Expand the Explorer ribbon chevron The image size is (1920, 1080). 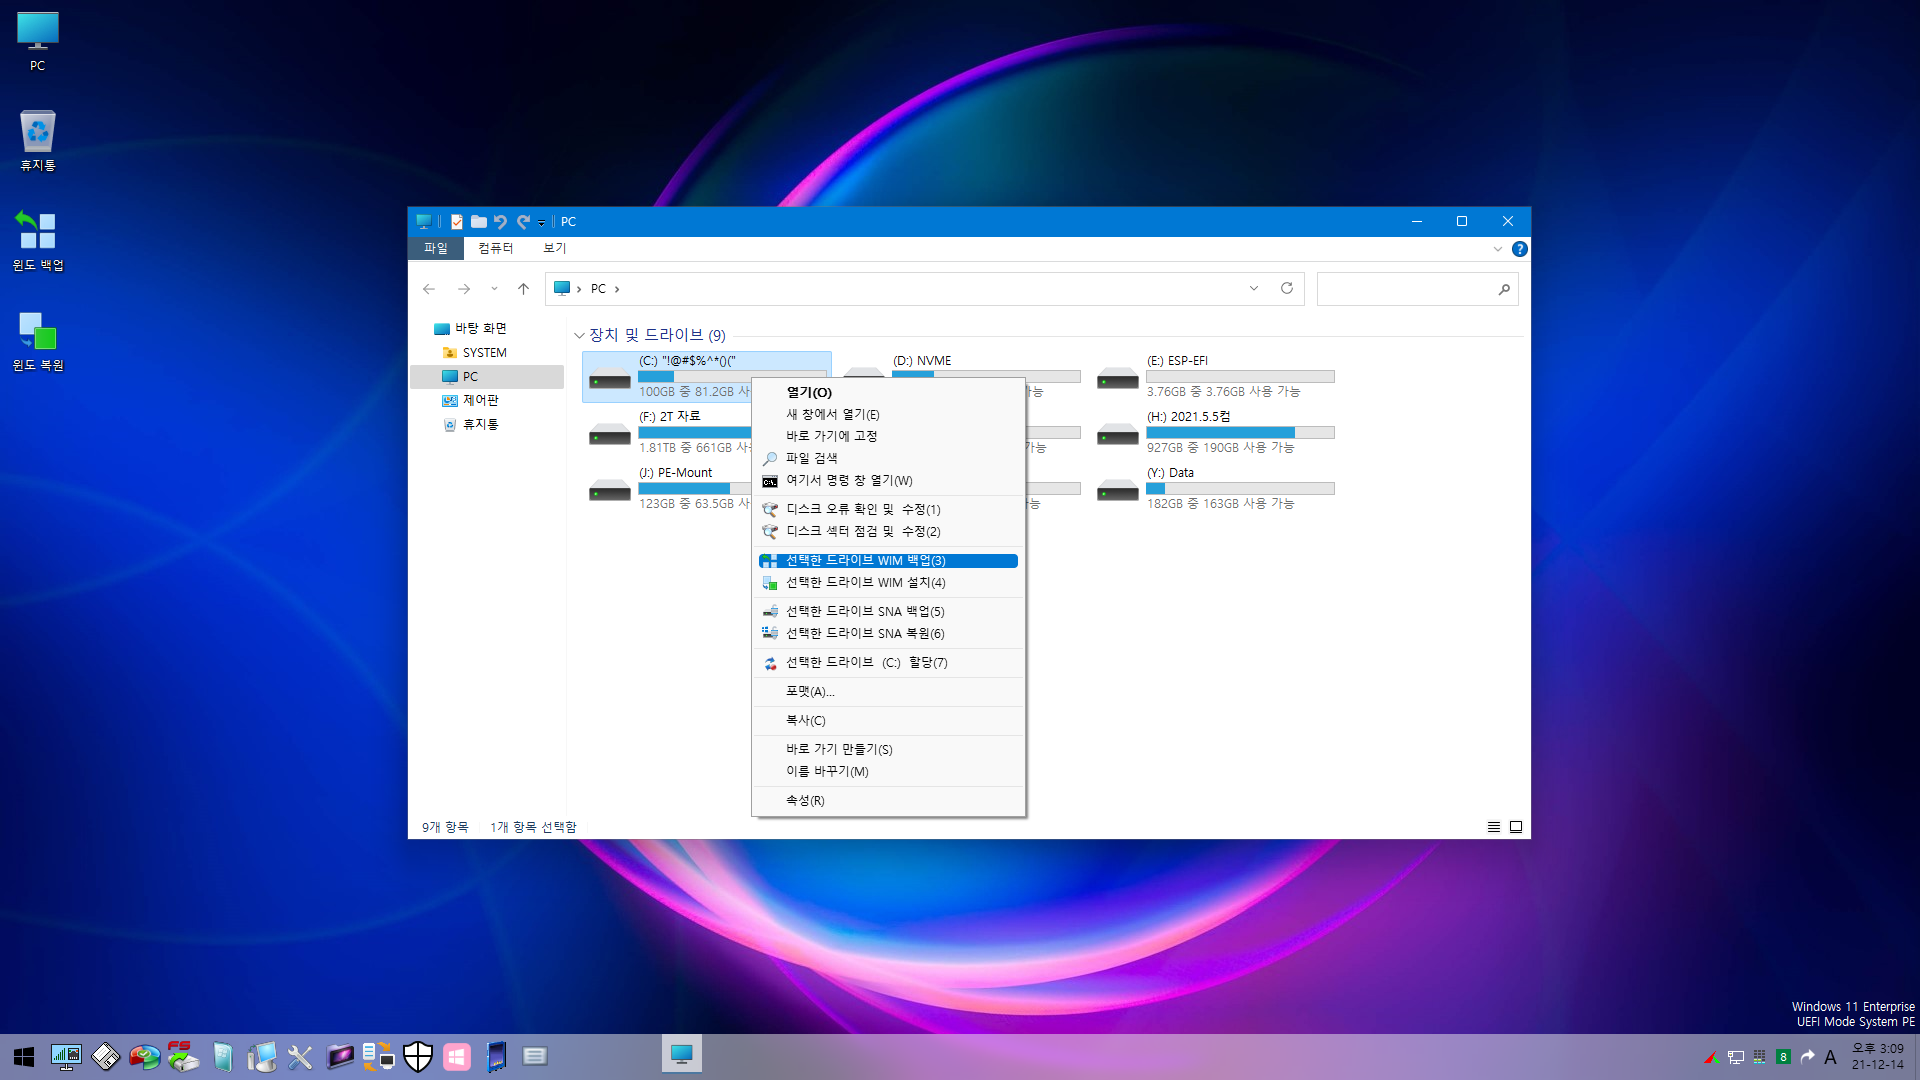[x=1498, y=249]
